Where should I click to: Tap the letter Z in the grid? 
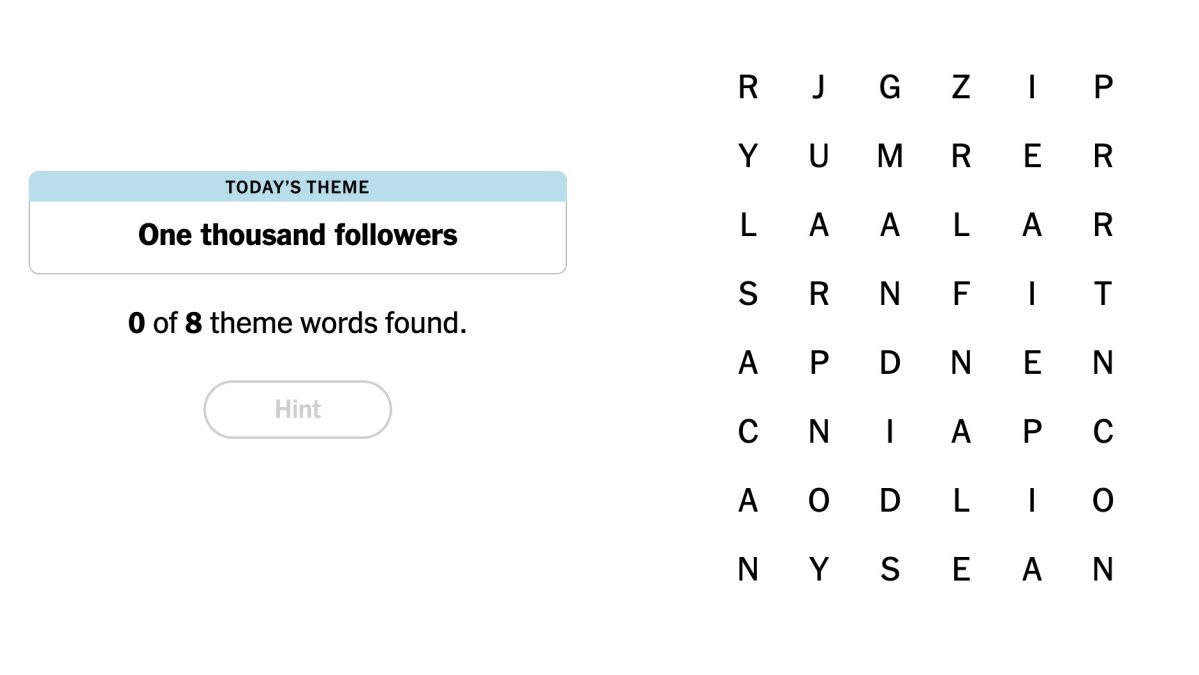[960, 87]
